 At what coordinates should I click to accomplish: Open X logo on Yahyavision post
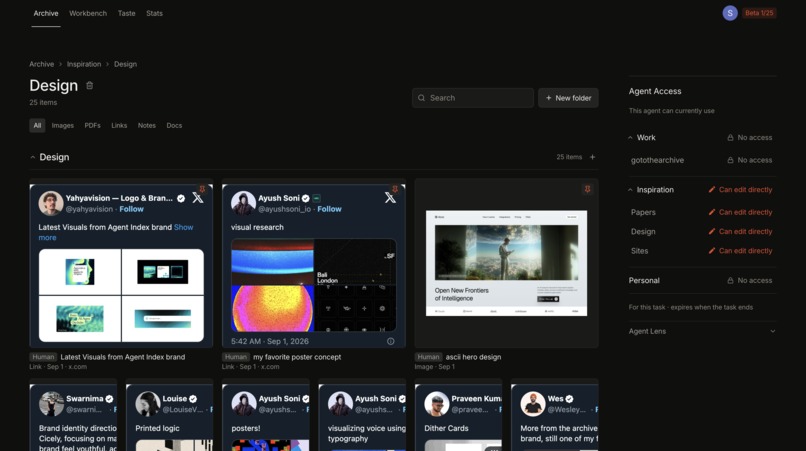coord(197,198)
